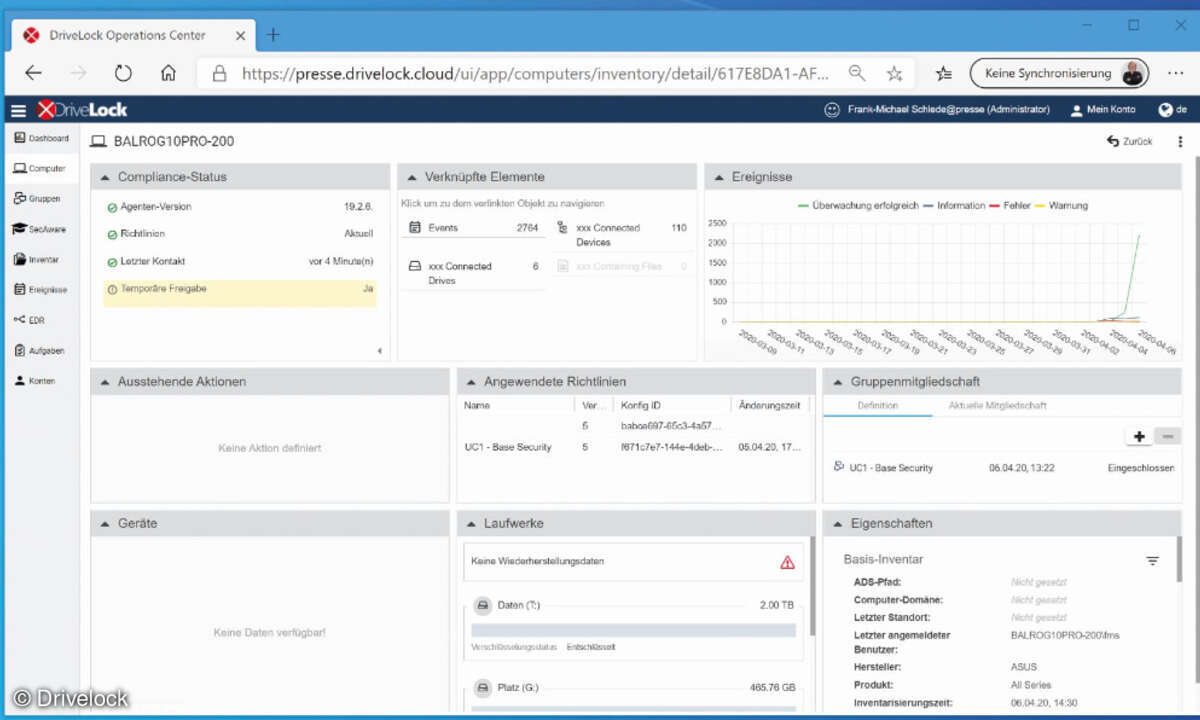Collapse the Eigenschaften panel
The image size is (1200, 720).
point(837,523)
